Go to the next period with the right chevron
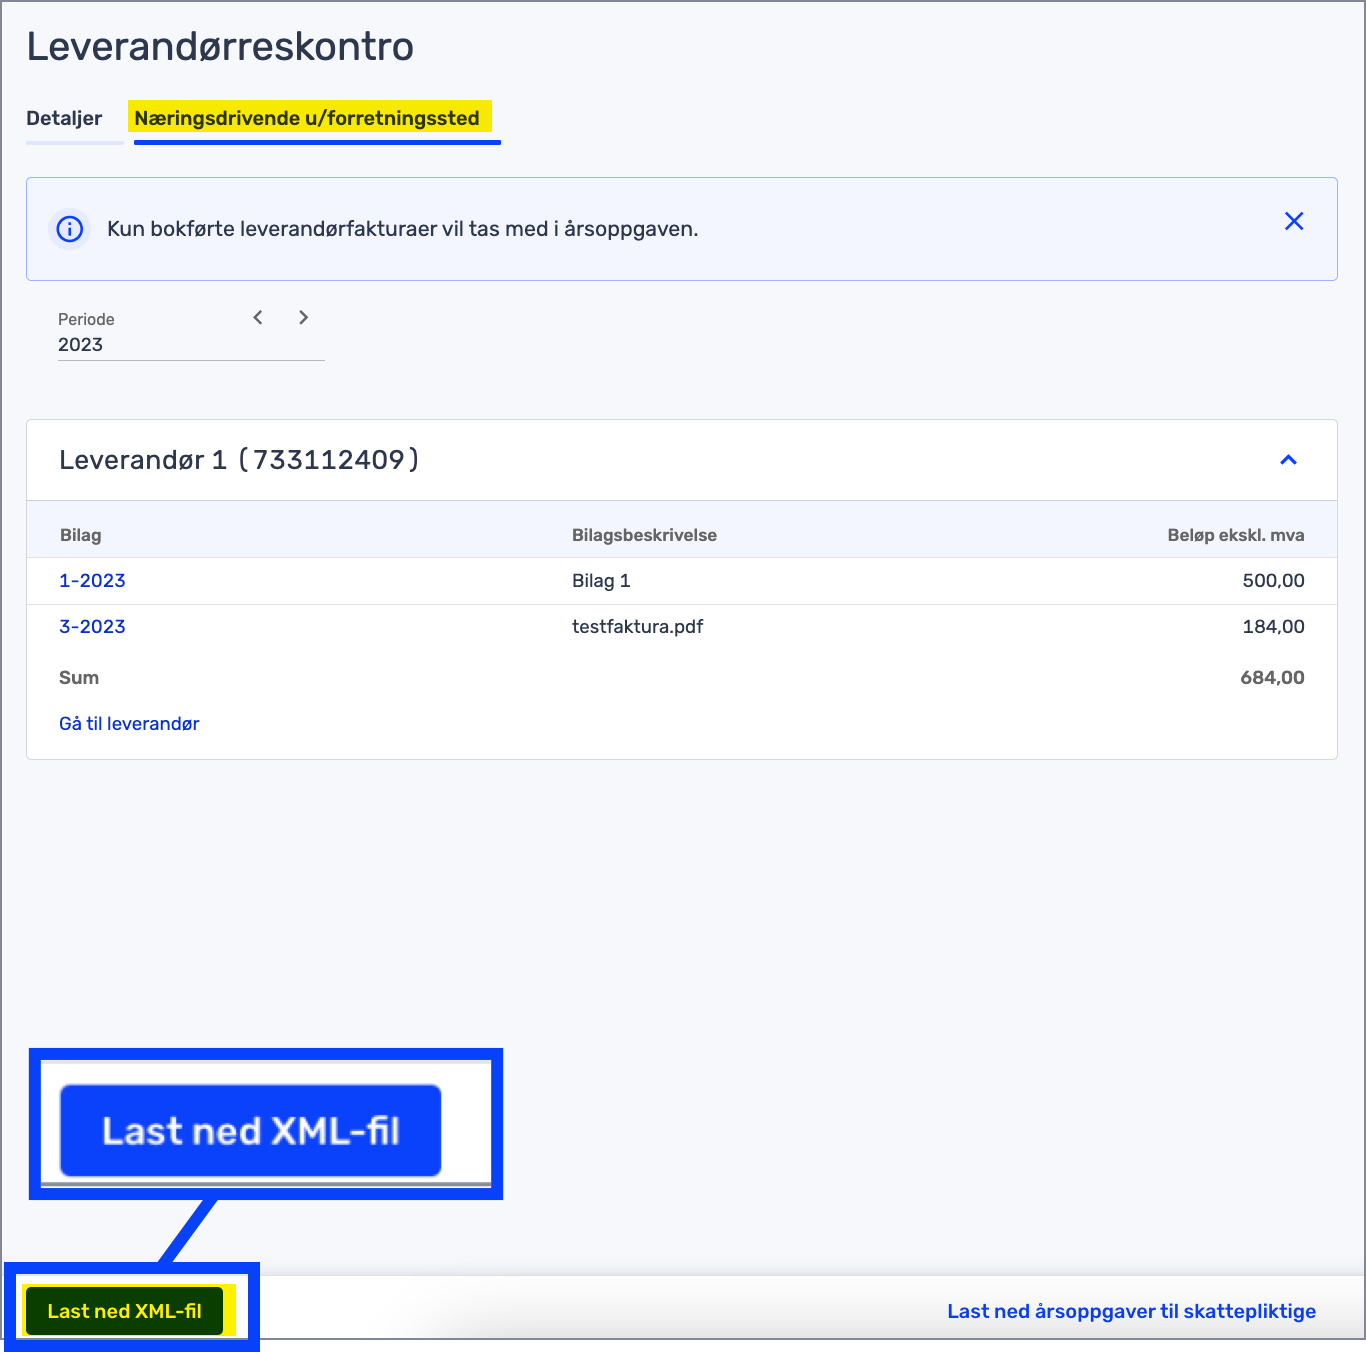 (303, 317)
